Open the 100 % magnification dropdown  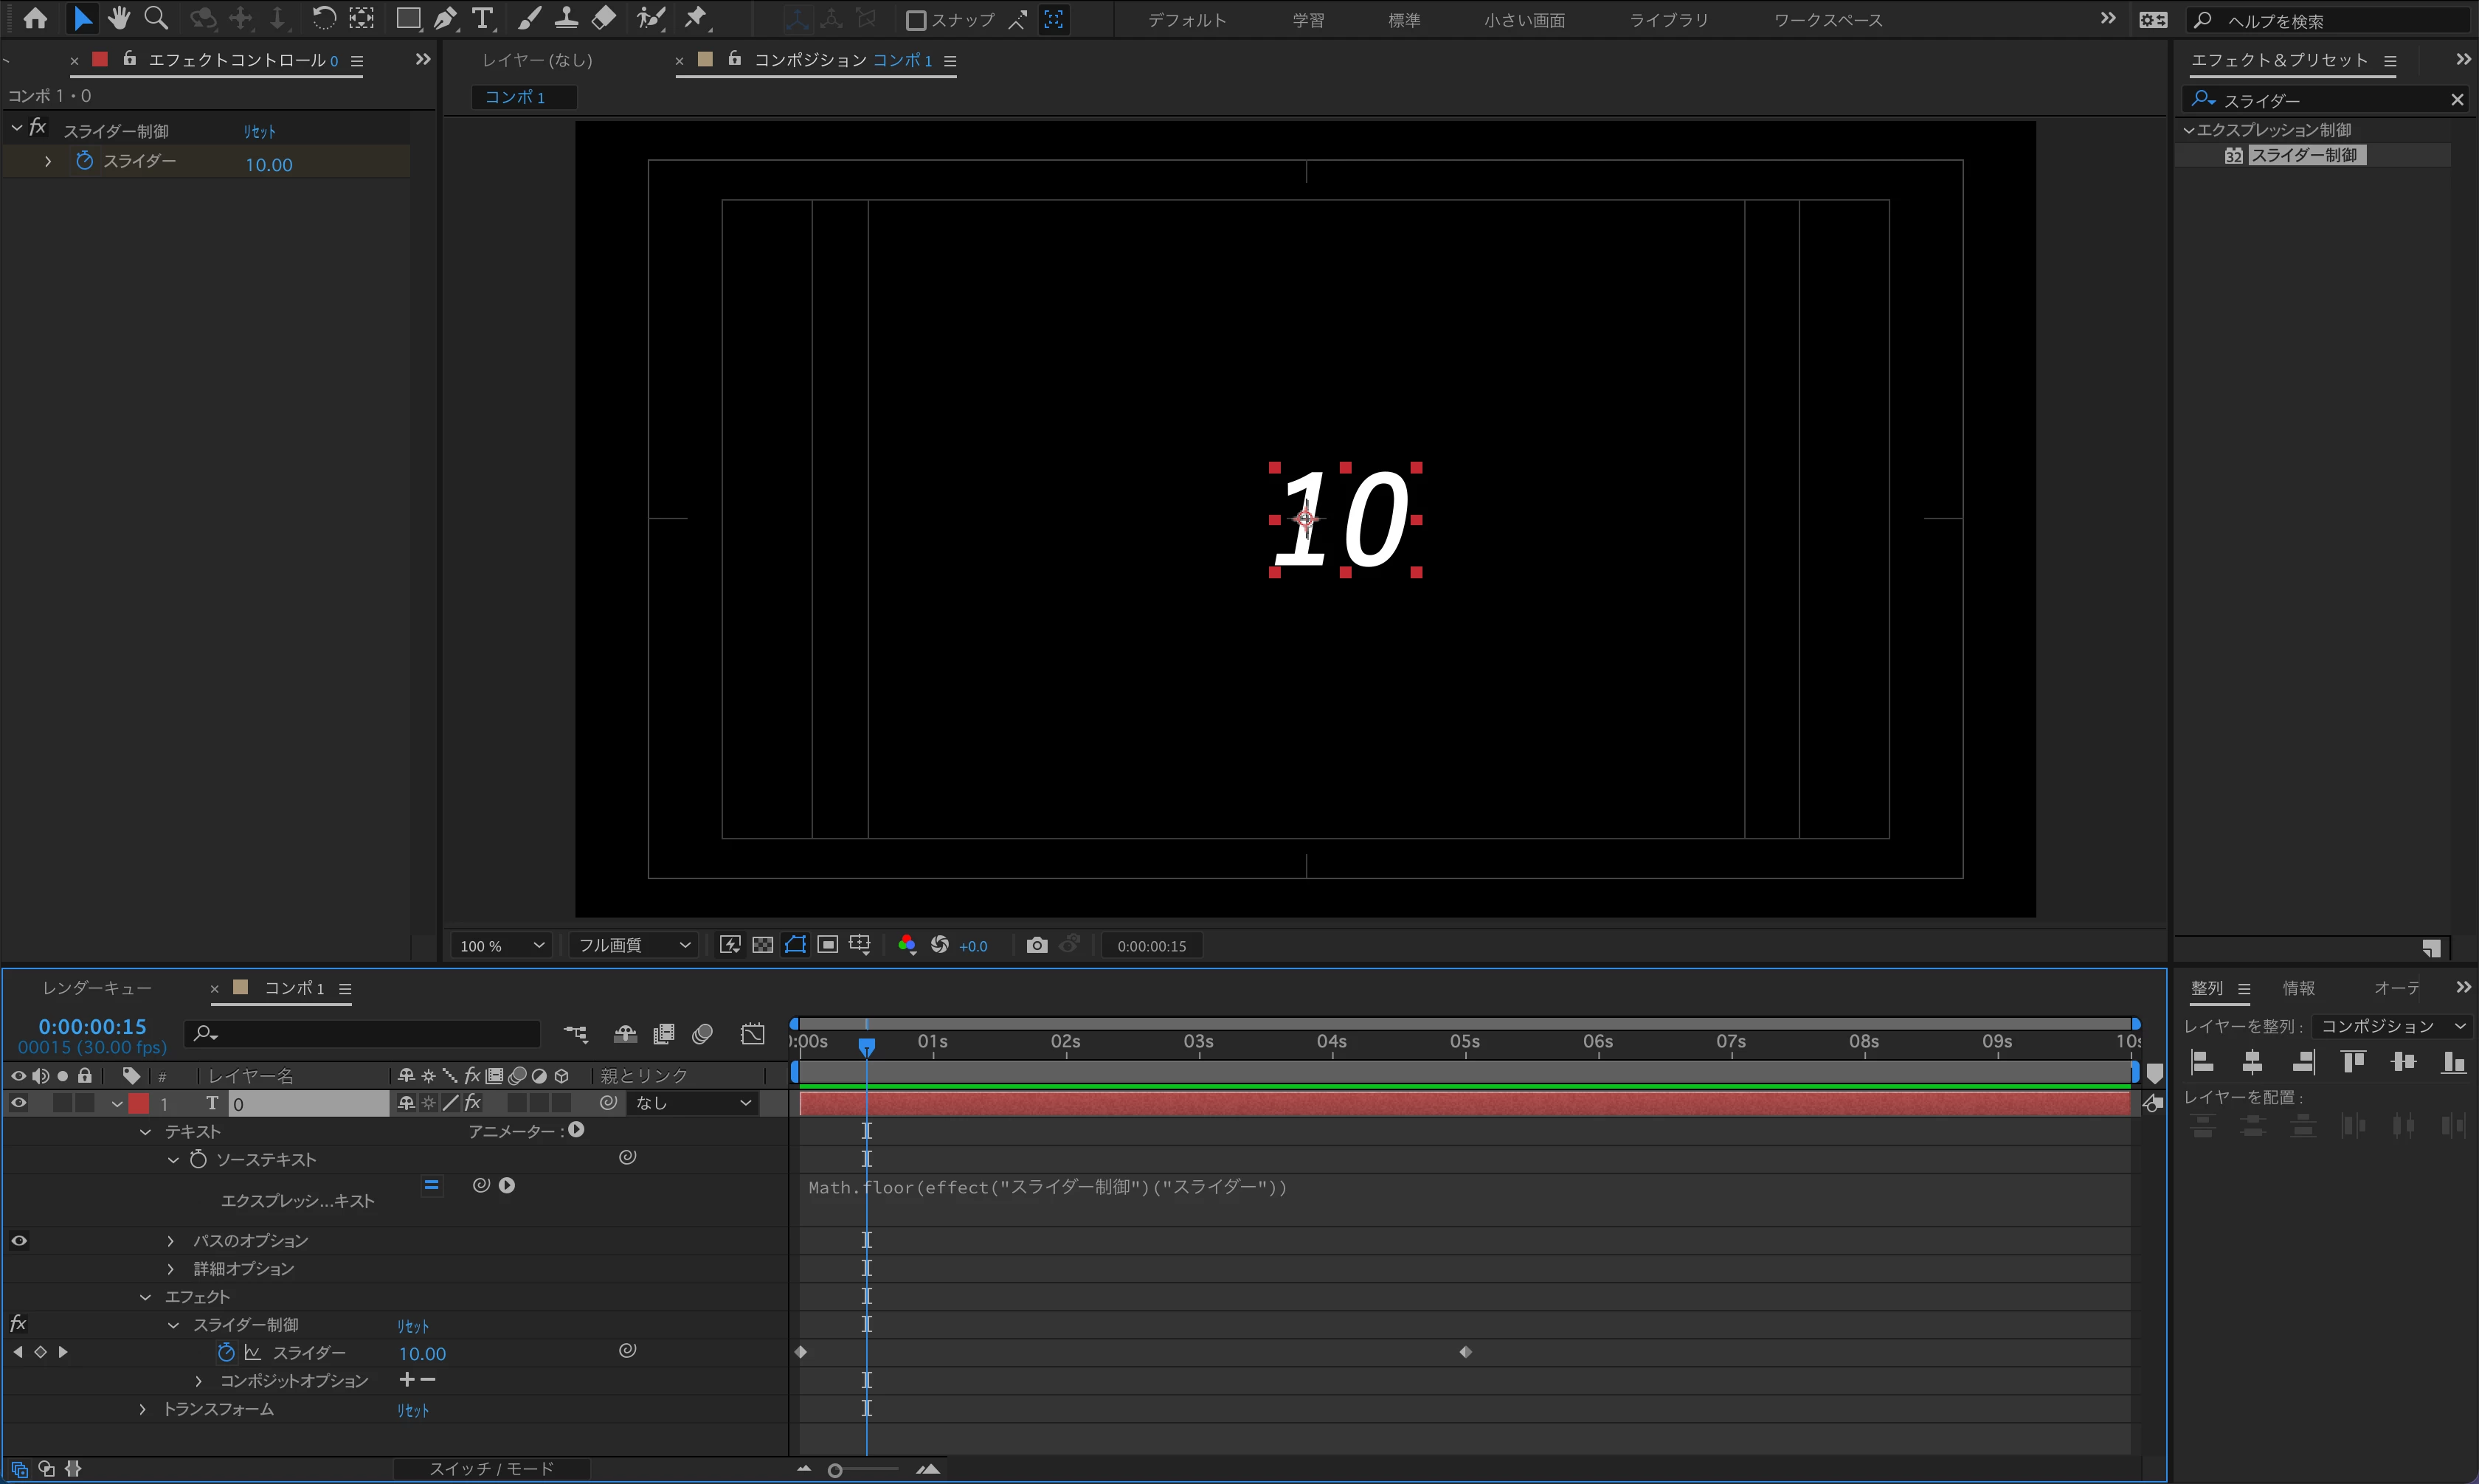point(502,945)
